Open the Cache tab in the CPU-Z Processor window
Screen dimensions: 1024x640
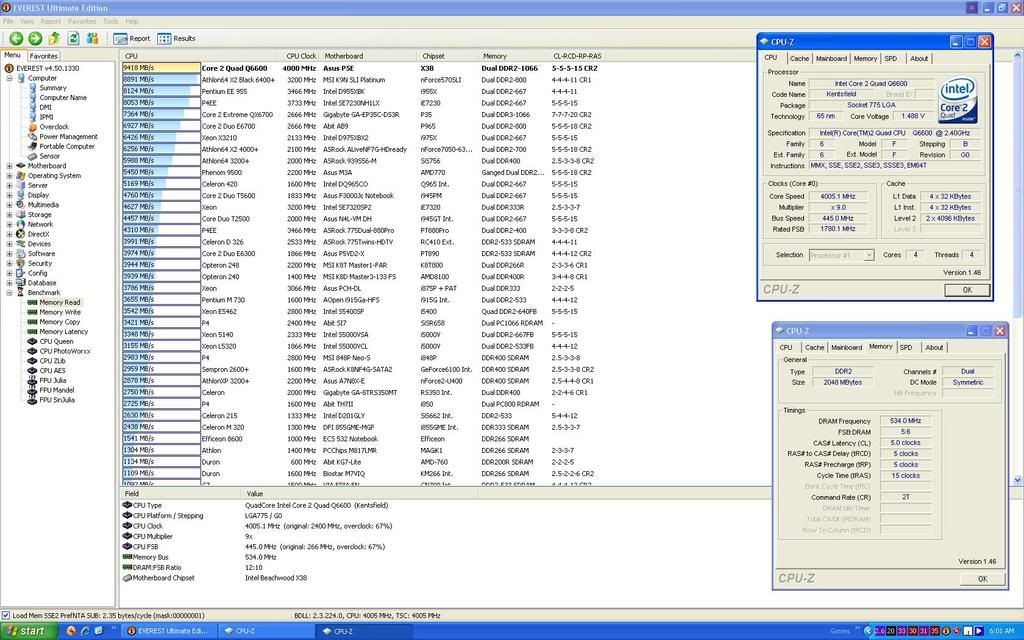pos(799,59)
